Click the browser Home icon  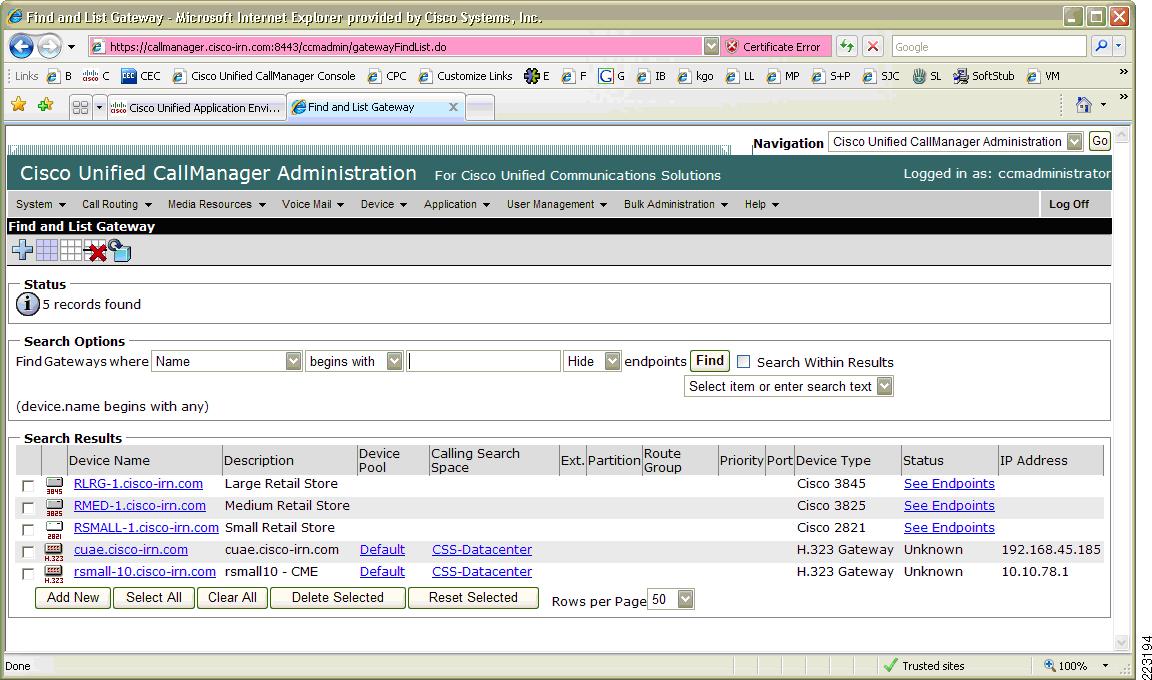pyautogui.click(x=1084, y=104)
